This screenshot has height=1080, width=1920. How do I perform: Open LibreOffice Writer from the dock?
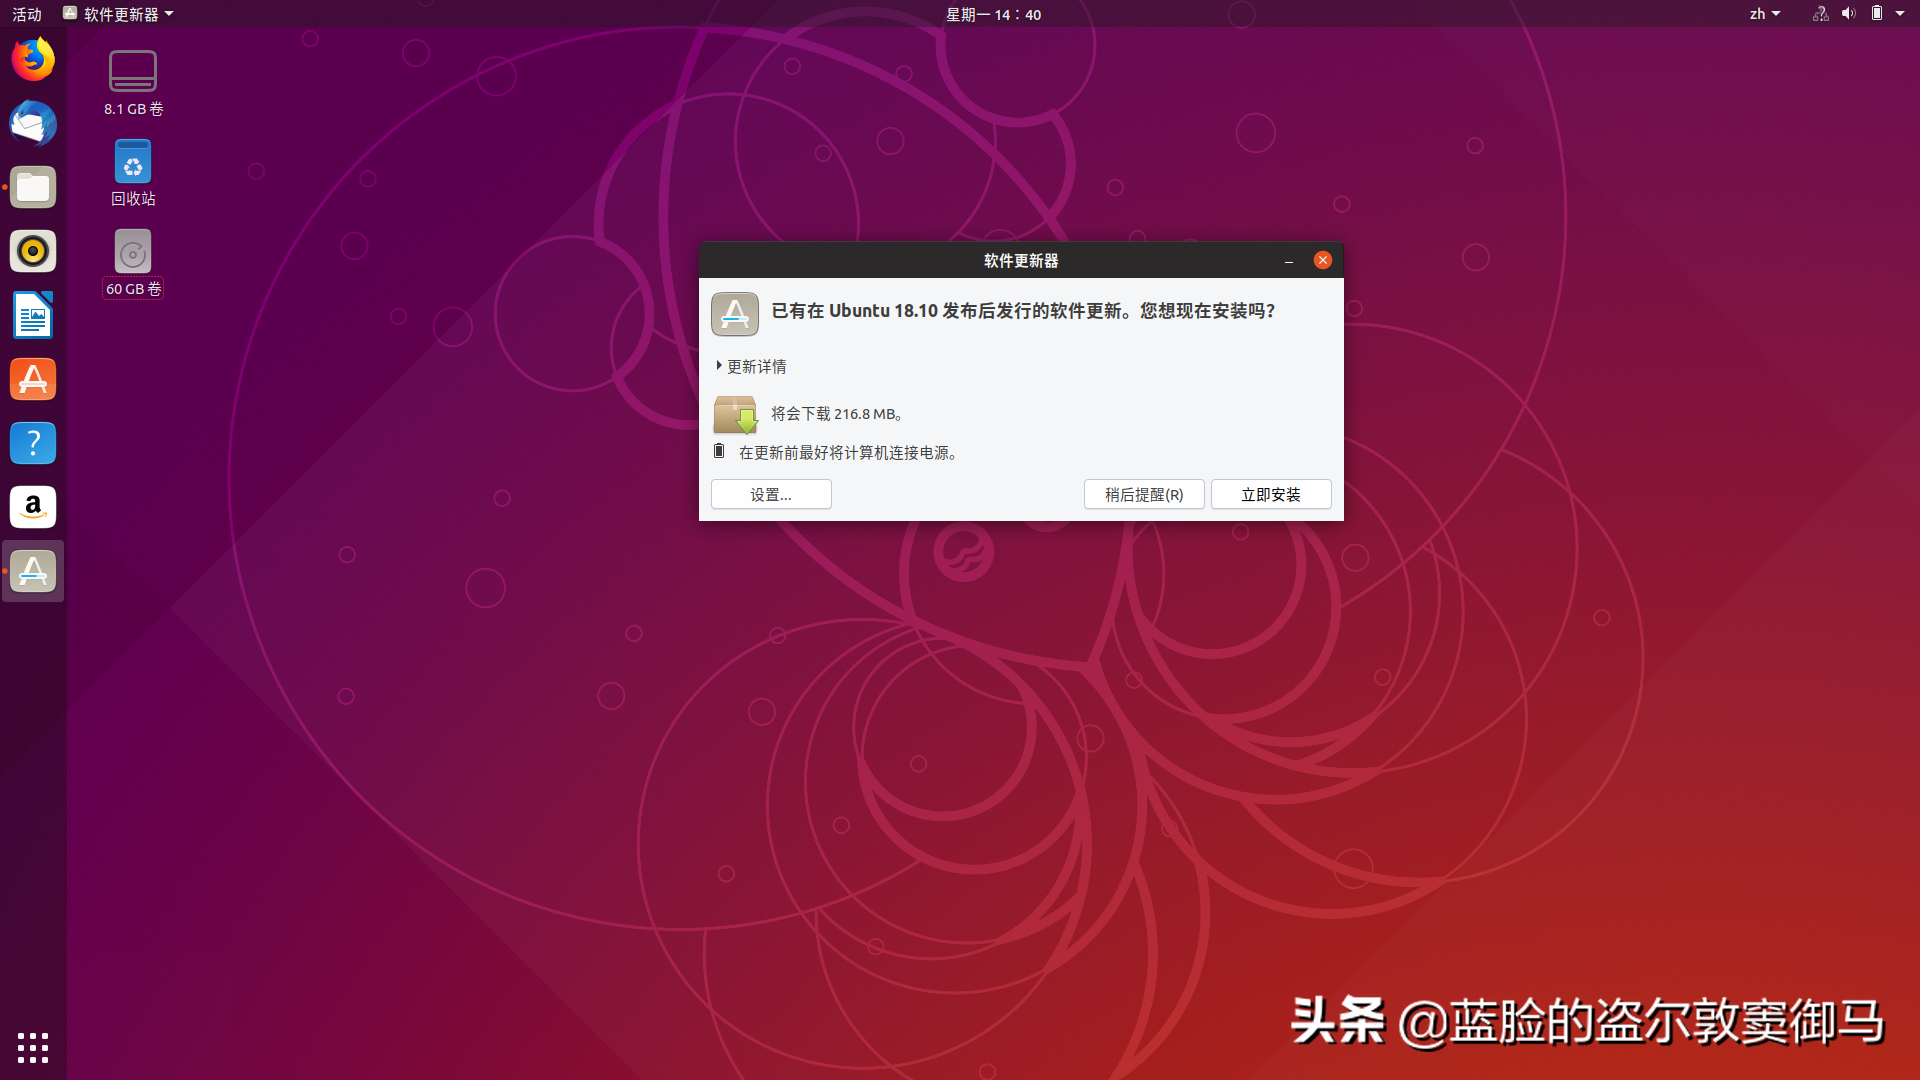pos(33,315)
